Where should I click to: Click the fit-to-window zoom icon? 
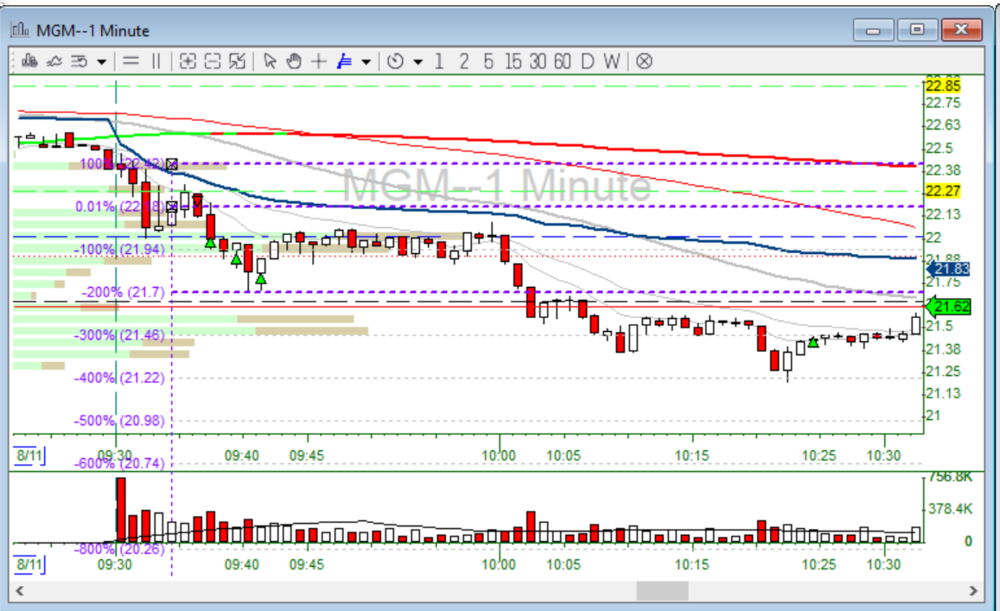coord(237,61)
